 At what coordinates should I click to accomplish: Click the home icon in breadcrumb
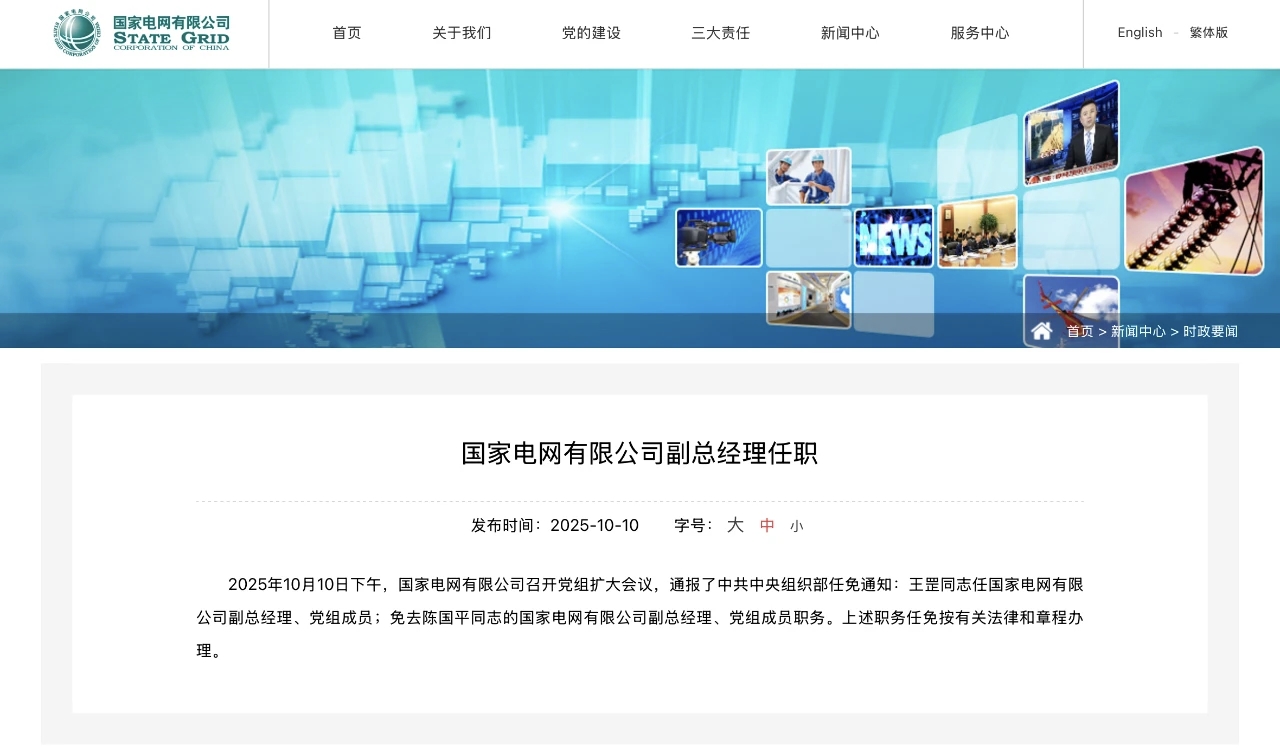1041,331
